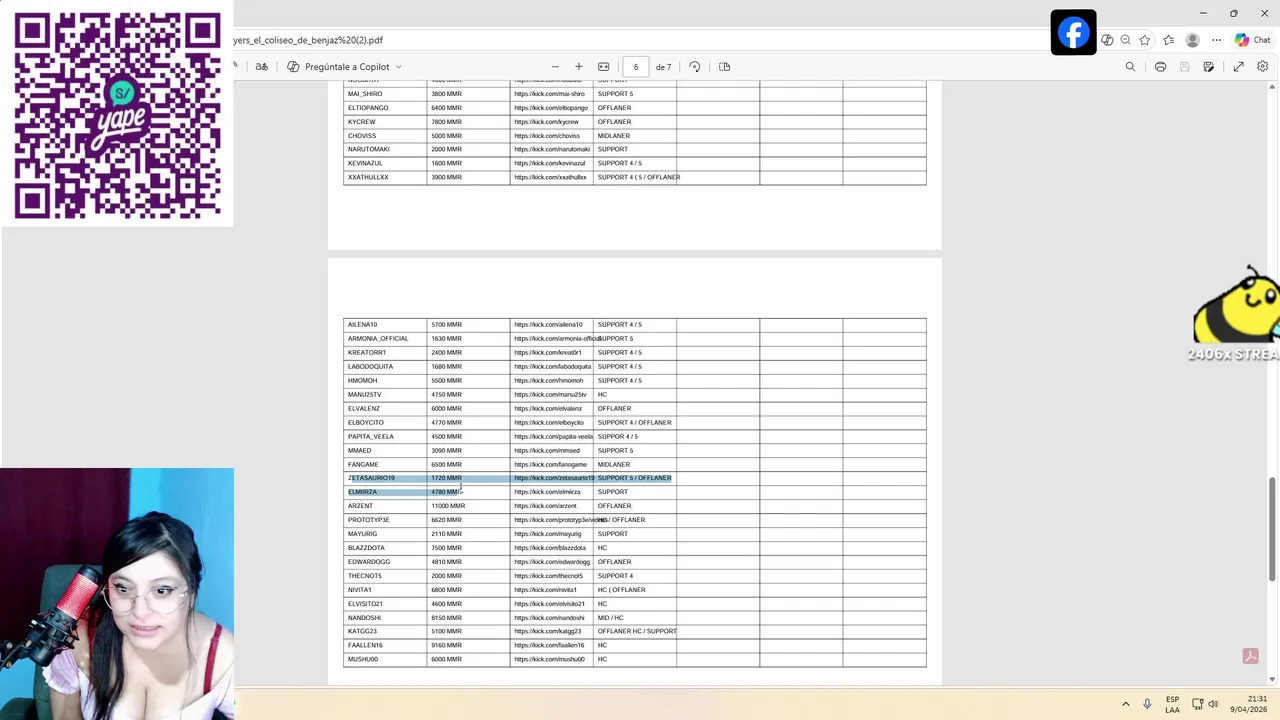Open link https://kick.com/kycrew
Image resolution: width=1280 pixels, height=720 pixels.
(546, 122)
